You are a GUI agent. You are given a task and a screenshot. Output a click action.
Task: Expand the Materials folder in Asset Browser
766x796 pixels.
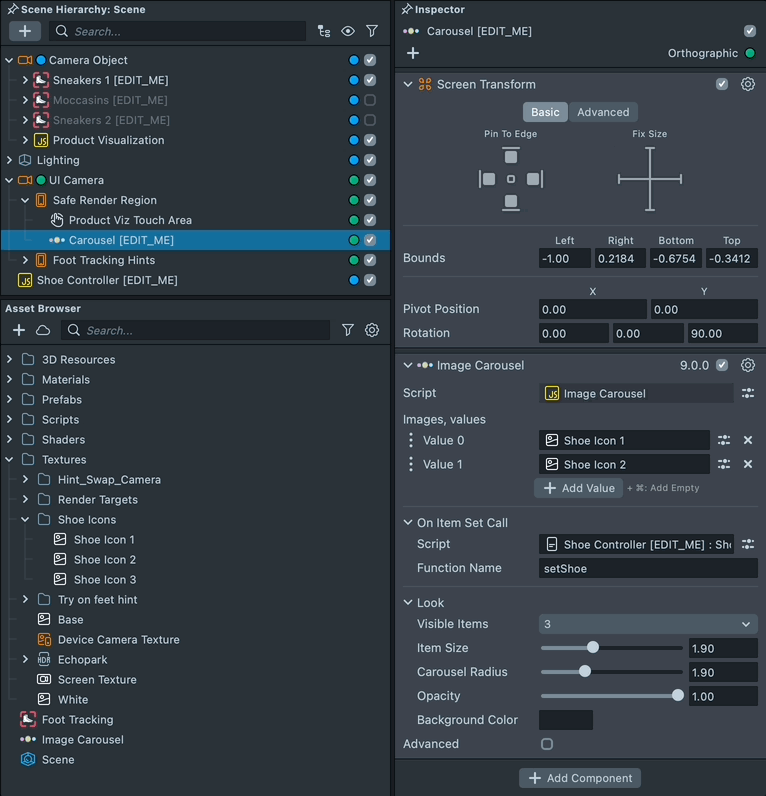pos(10,380)
